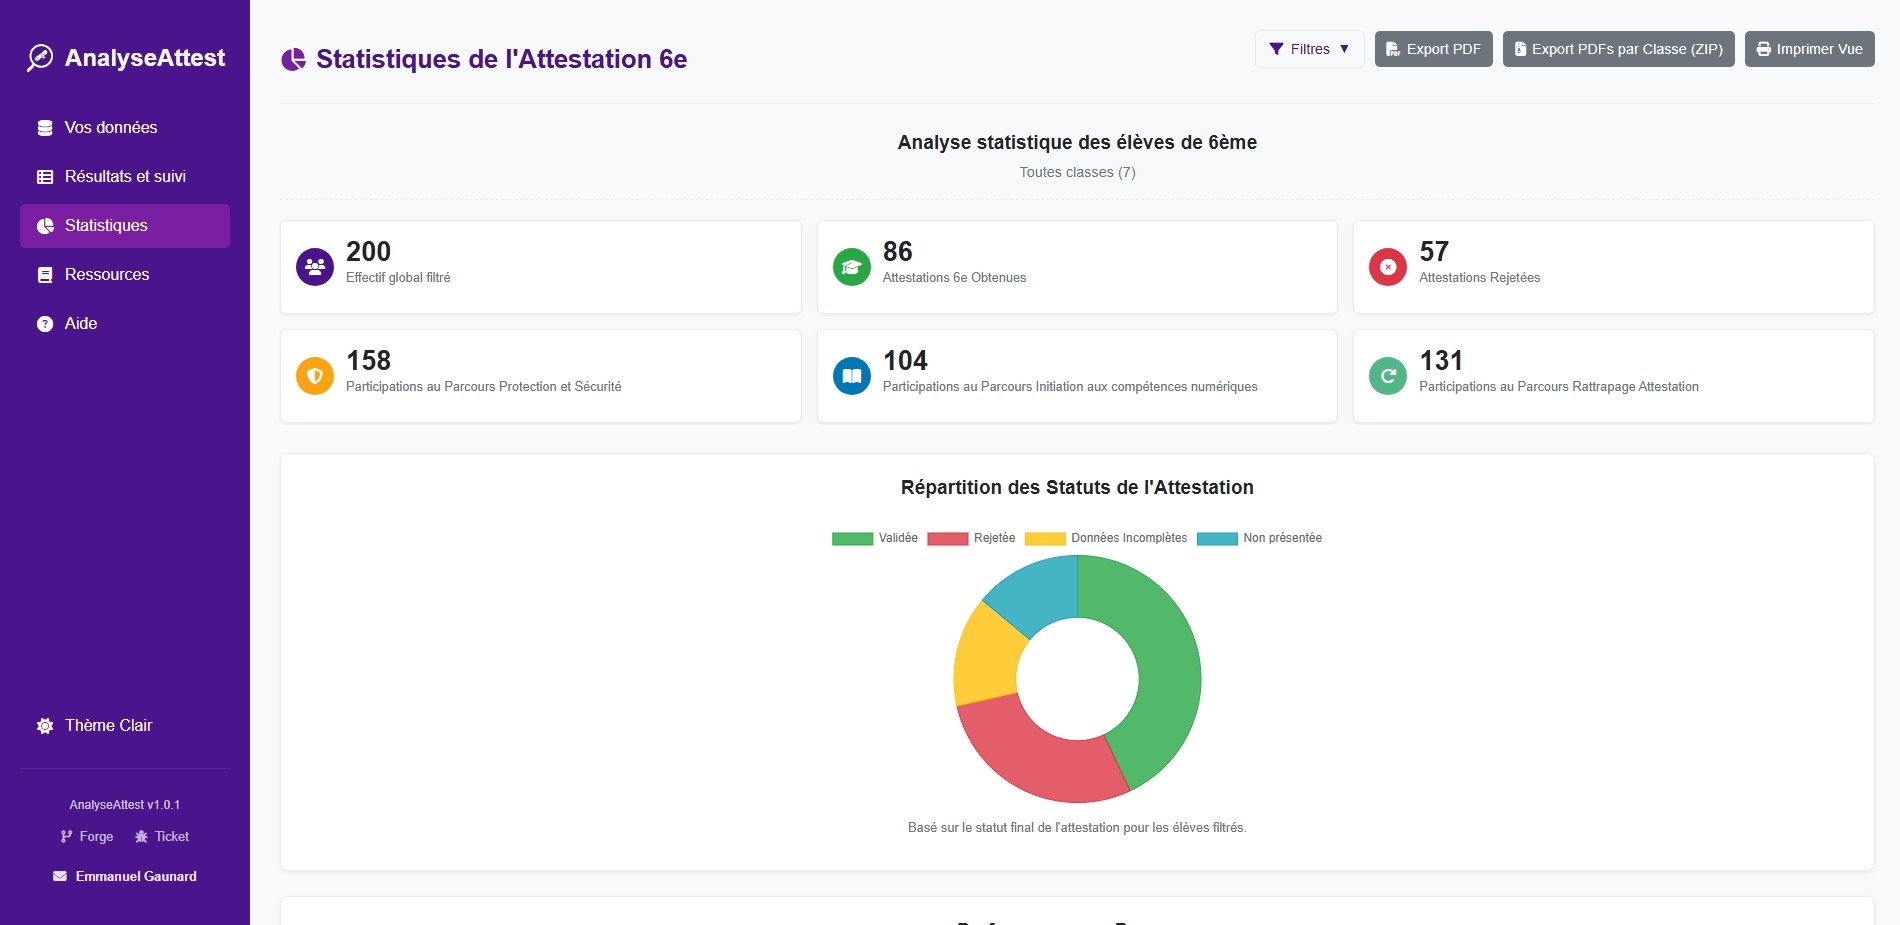This screenshot has width=1900, height=925.
Task: Toggle Non présentée legend entry
Action: pyautogui.click(x=1260, y=538)
